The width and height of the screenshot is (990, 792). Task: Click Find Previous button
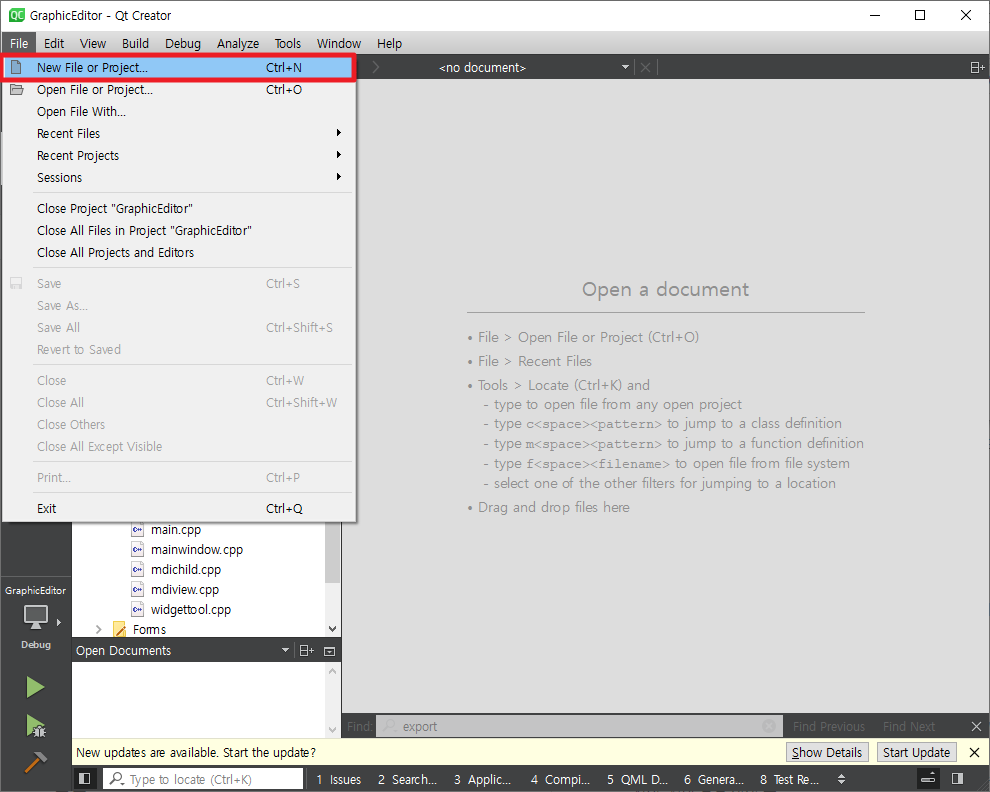pos(828,726)
